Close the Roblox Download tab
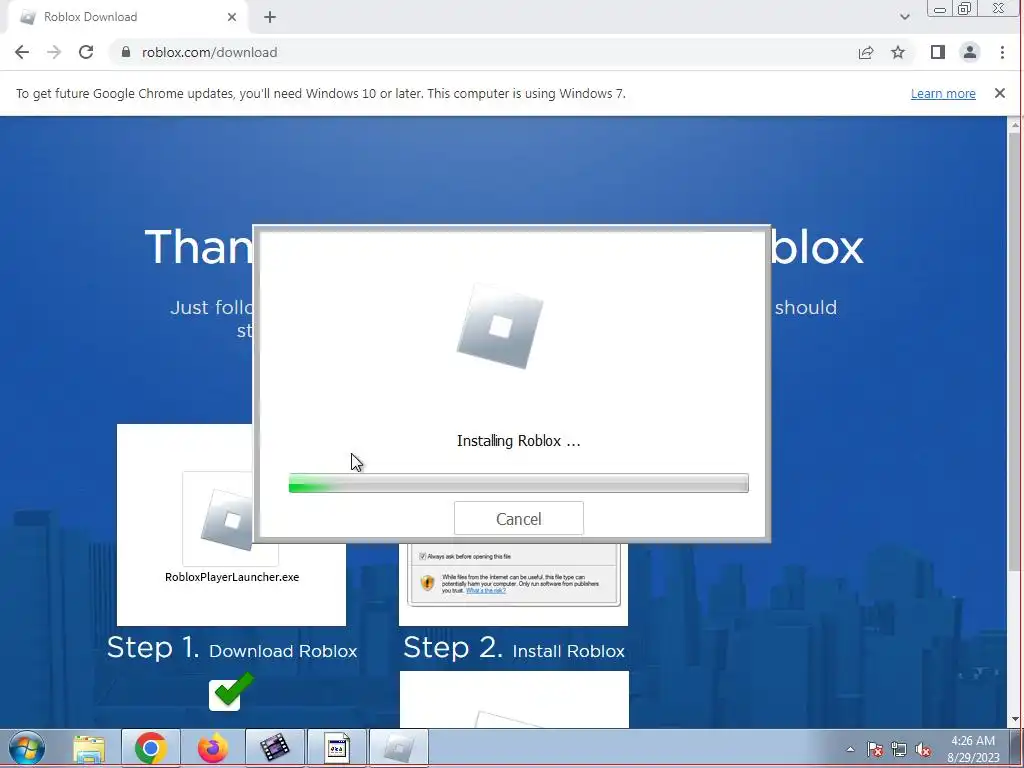The height and width of the screenshot is (768, 1024). (232, 17)
